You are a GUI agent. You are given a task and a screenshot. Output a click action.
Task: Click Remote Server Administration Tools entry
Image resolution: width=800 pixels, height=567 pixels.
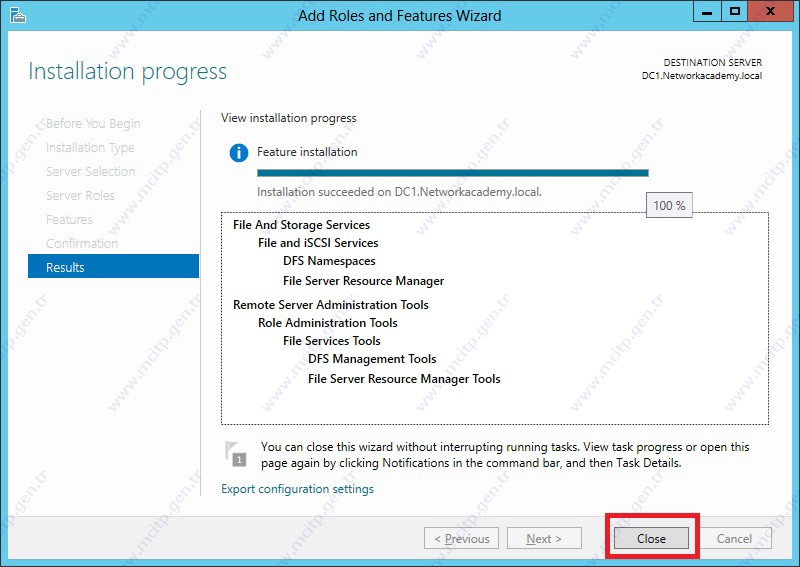click(331, 305)
